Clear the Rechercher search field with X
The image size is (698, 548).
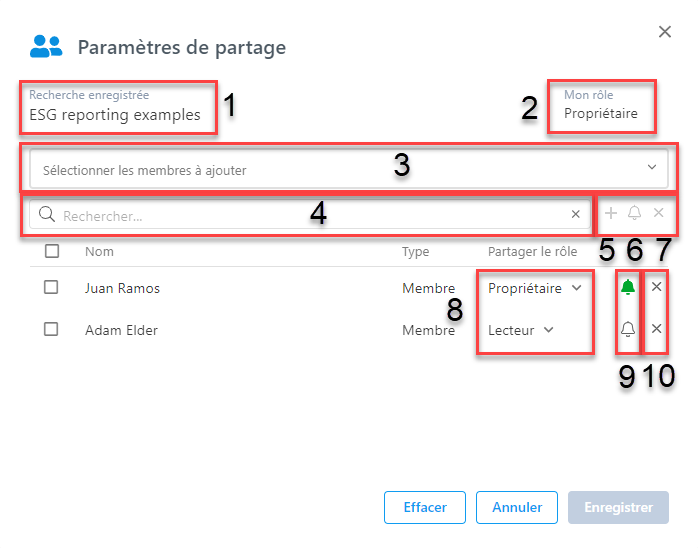point(576,214)
